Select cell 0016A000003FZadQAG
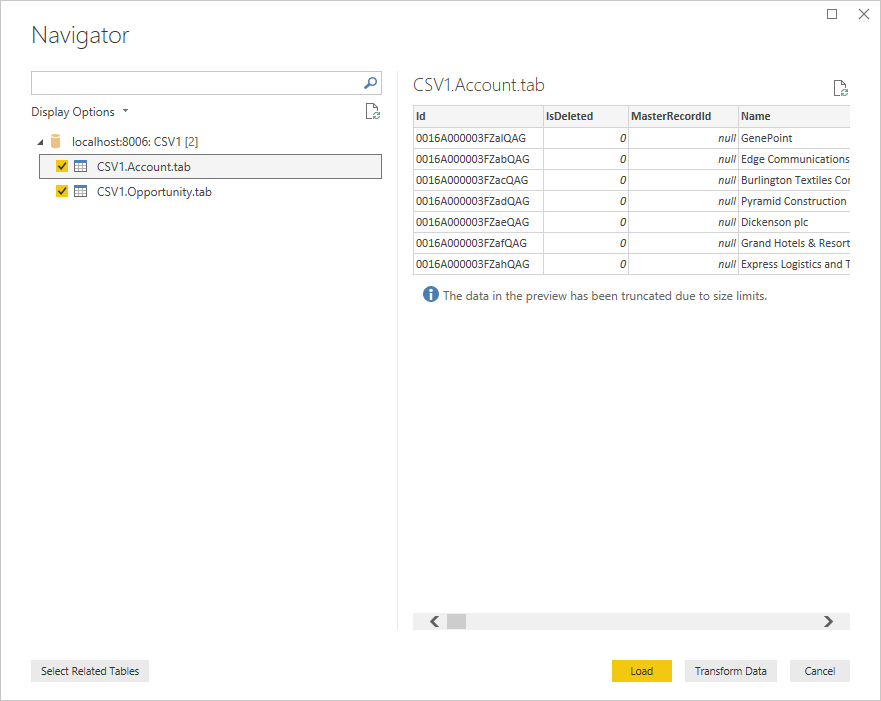This screenshot has width=881, height=701. coord(478,201)
